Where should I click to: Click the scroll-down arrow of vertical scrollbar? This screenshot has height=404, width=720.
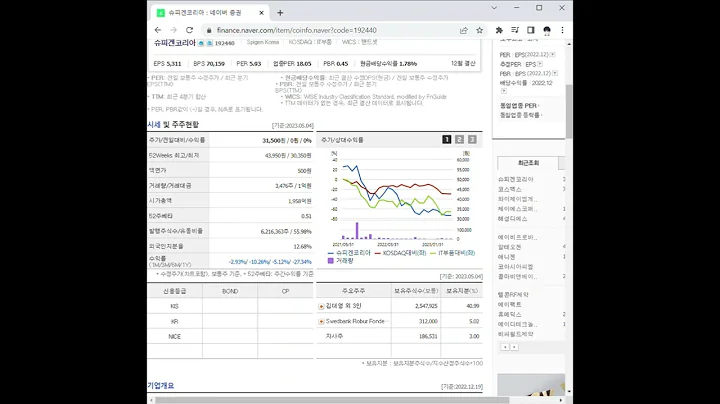[x=569, y=392]
